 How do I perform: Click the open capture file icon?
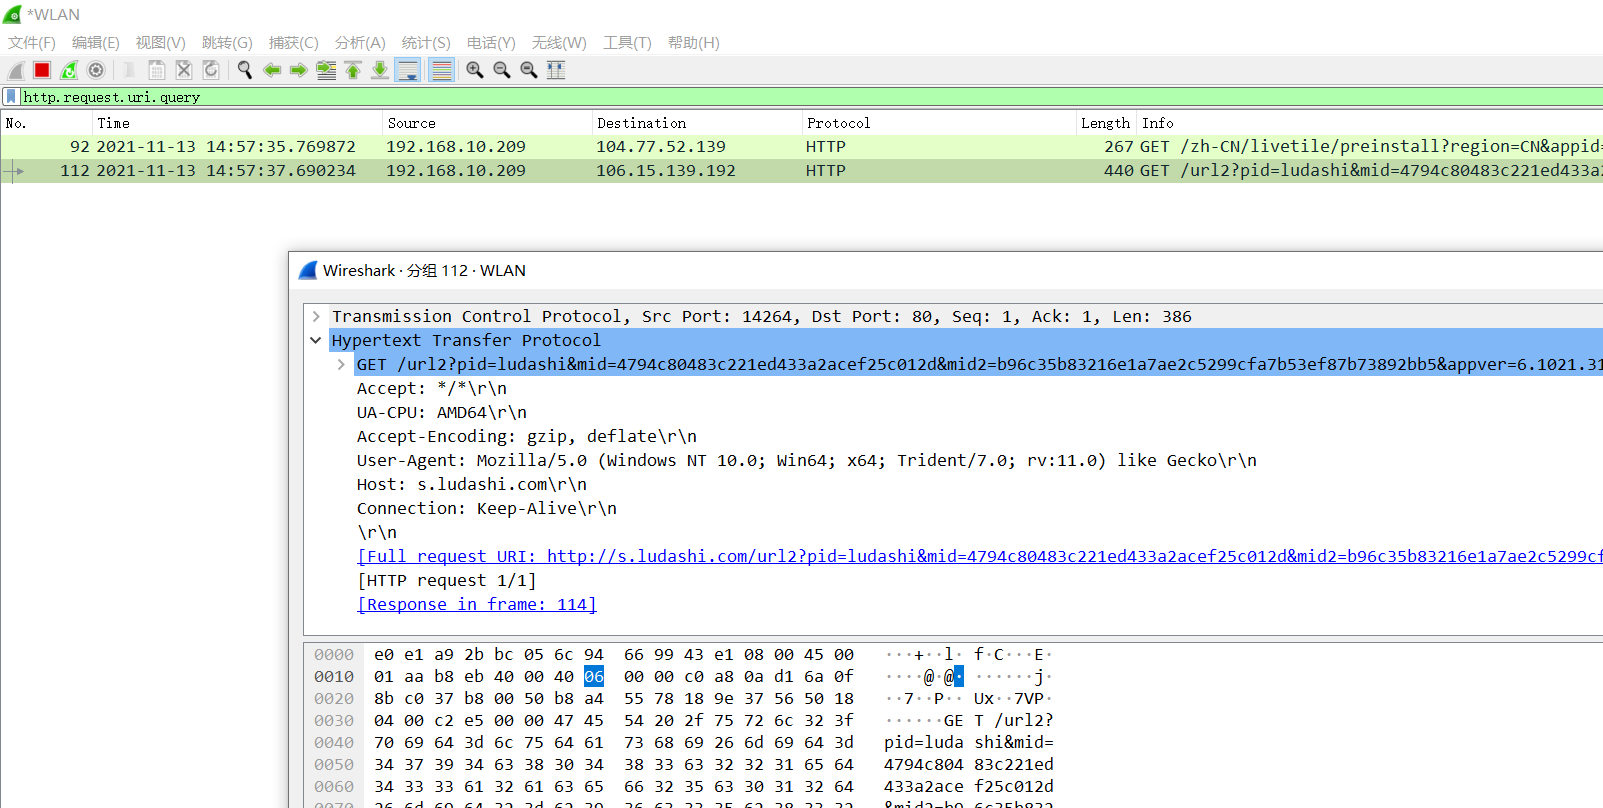click(x=129, y=70)
